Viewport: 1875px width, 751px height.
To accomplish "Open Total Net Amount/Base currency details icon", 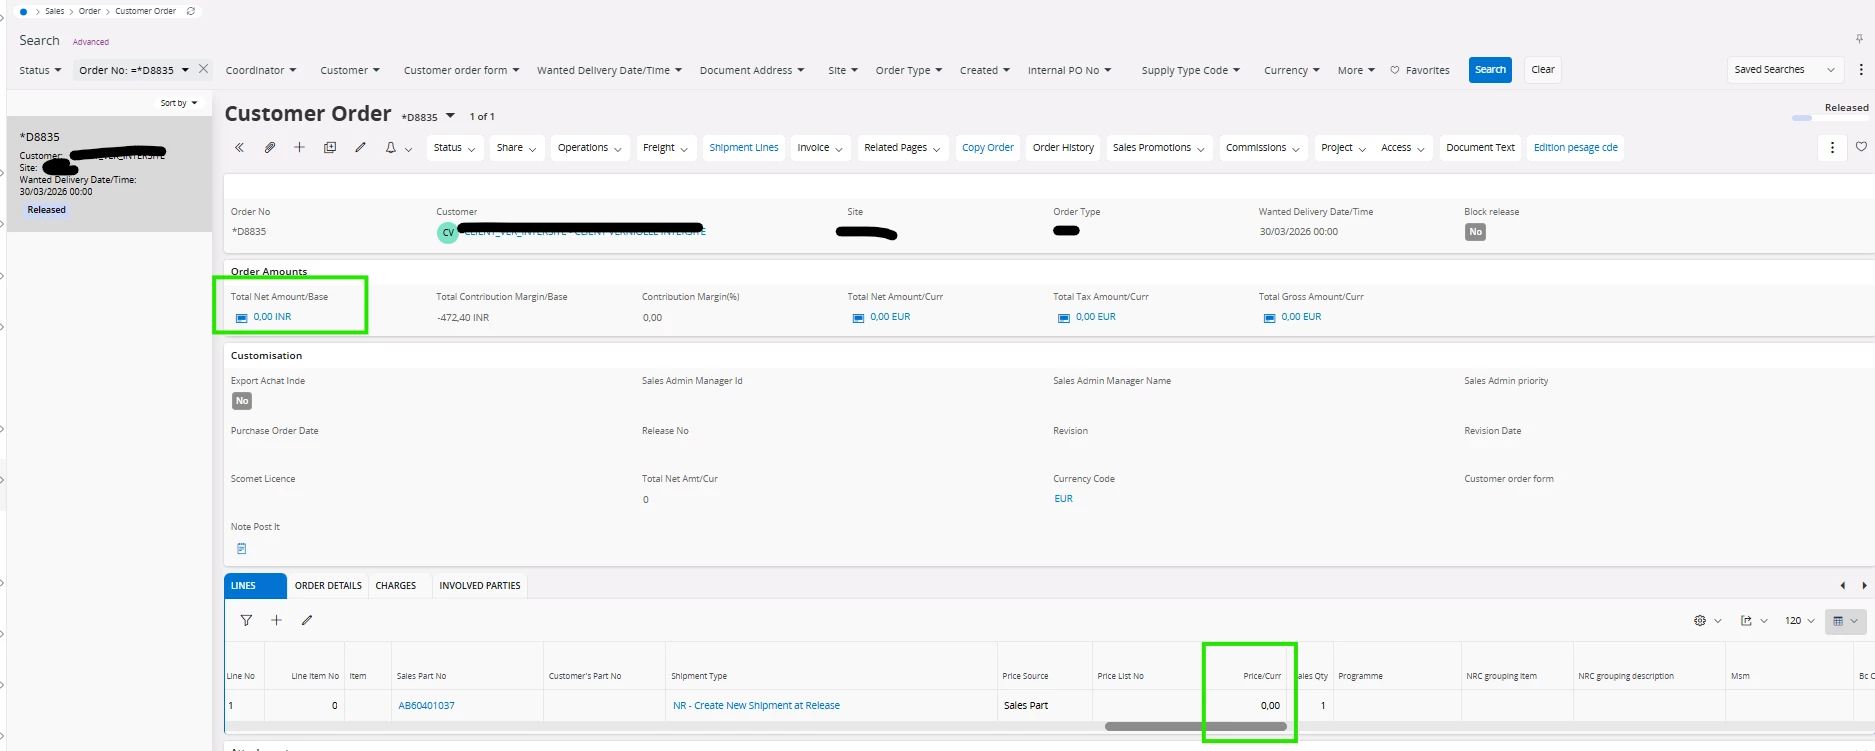I will [x=241, y=318].
